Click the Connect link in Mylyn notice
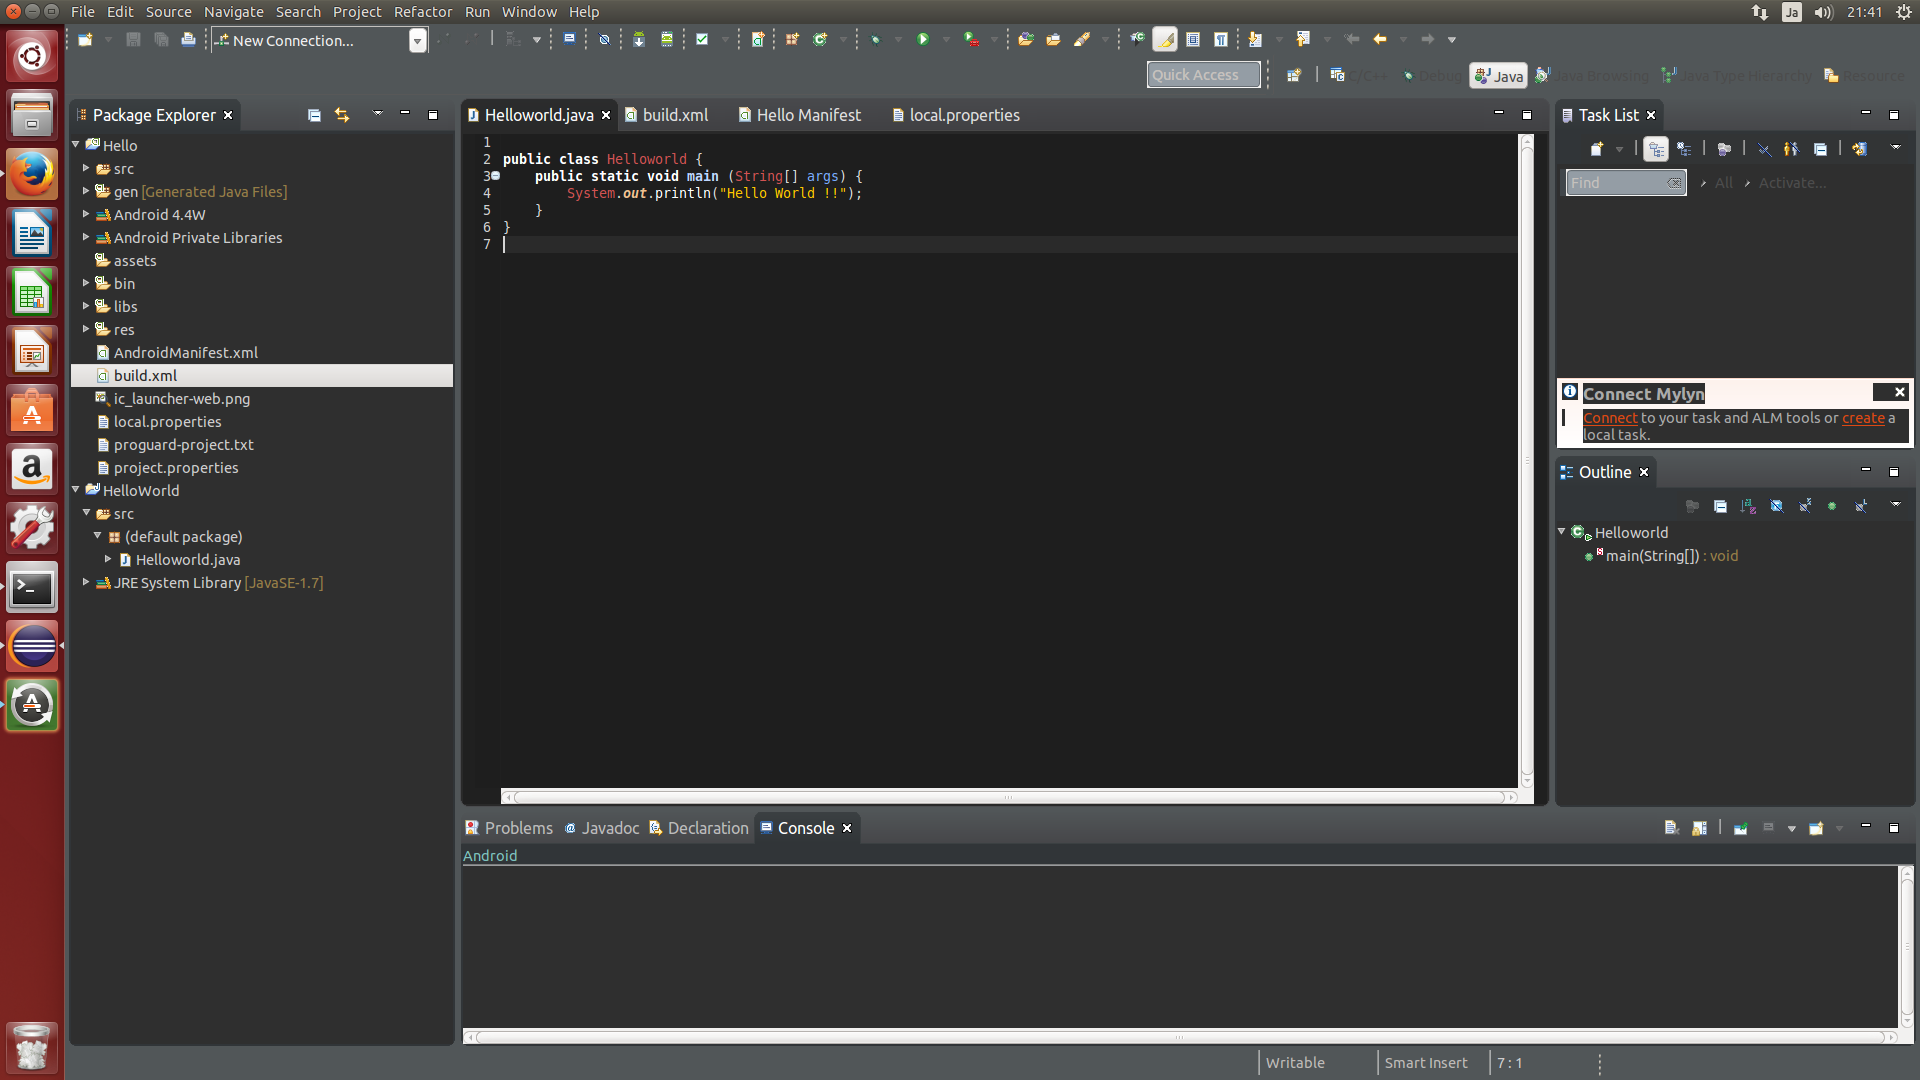Screen dimensions: 1920x1080 pos(1610,418)
